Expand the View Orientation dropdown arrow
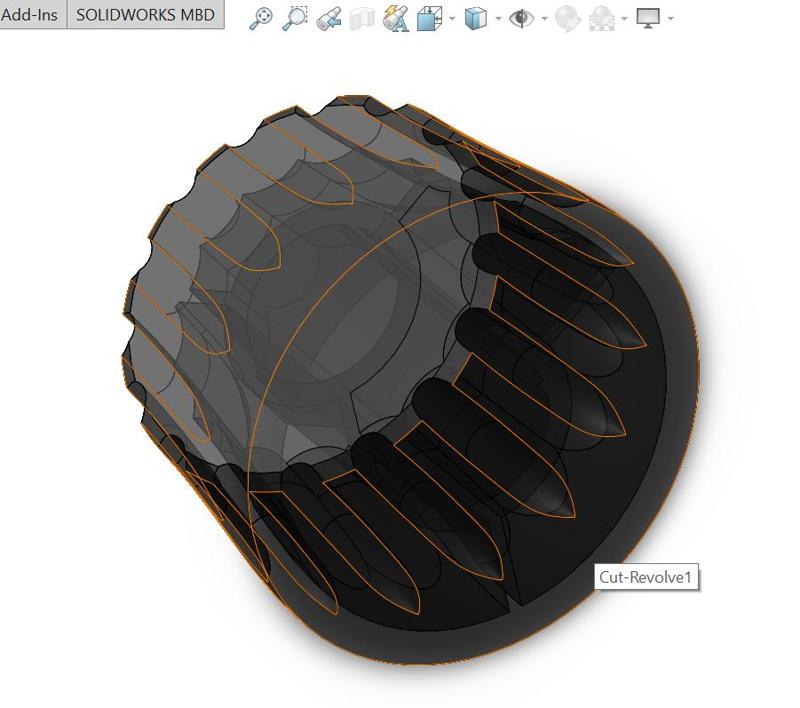Image resolution: width=800 pixels, height=708 pixels. coord(452,19)
